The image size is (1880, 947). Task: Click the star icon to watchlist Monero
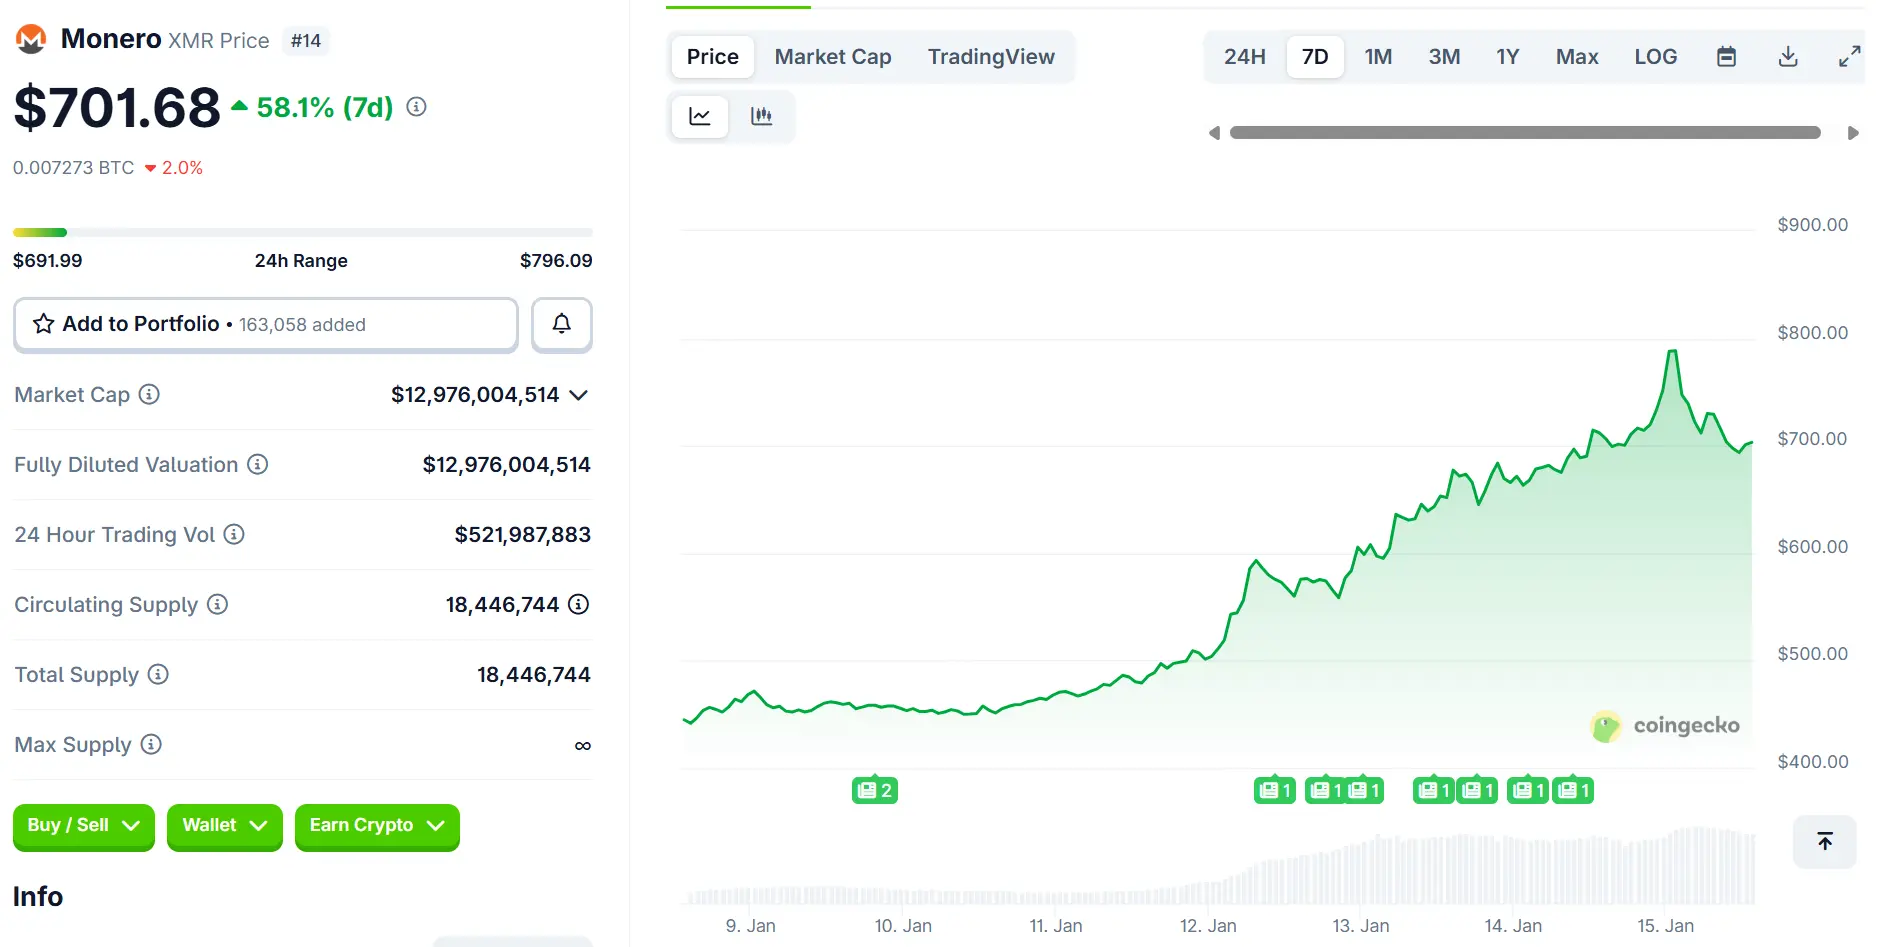pos(43,323)
